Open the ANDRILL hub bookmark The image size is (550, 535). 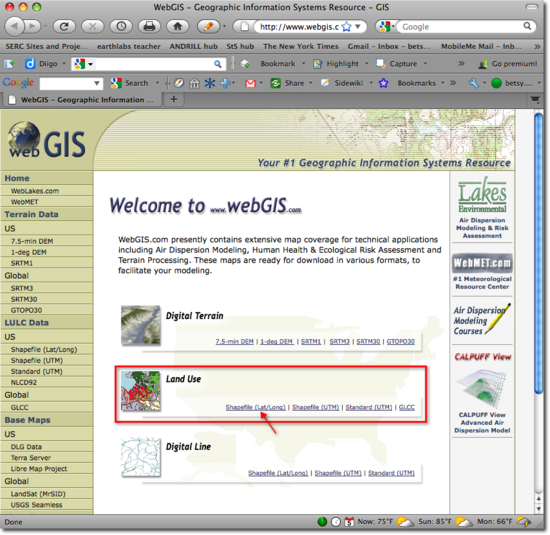[x=194, y=46]
